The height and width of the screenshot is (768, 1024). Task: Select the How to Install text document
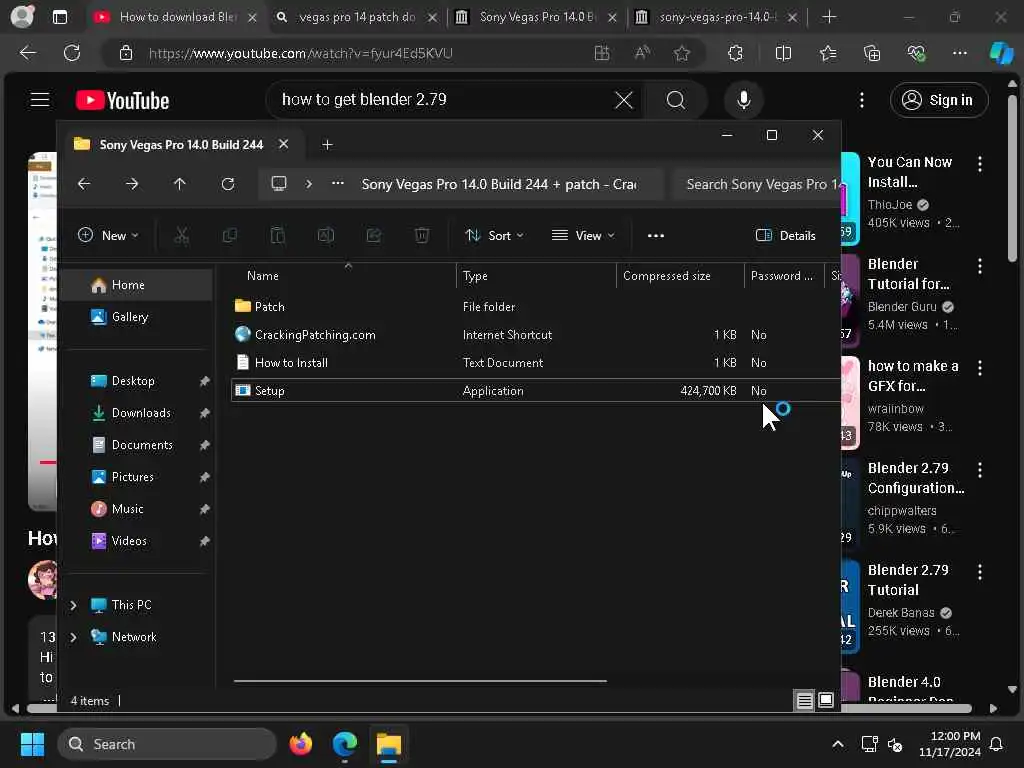pos(536,362)
